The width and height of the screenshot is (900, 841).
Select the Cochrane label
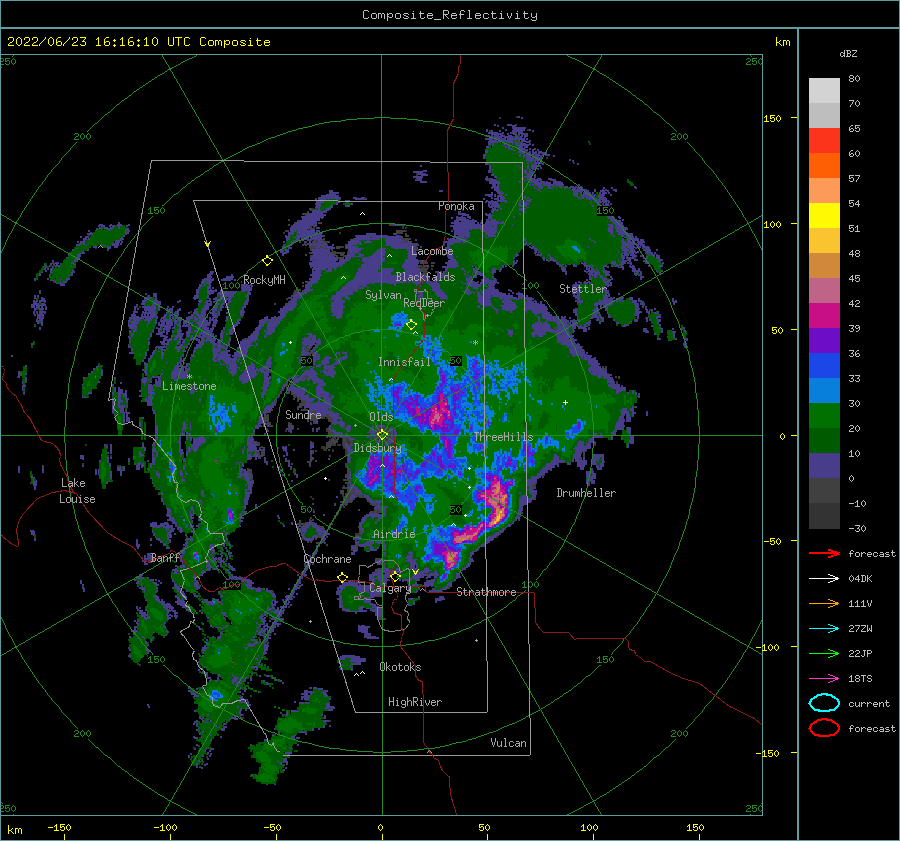(327, 559)
